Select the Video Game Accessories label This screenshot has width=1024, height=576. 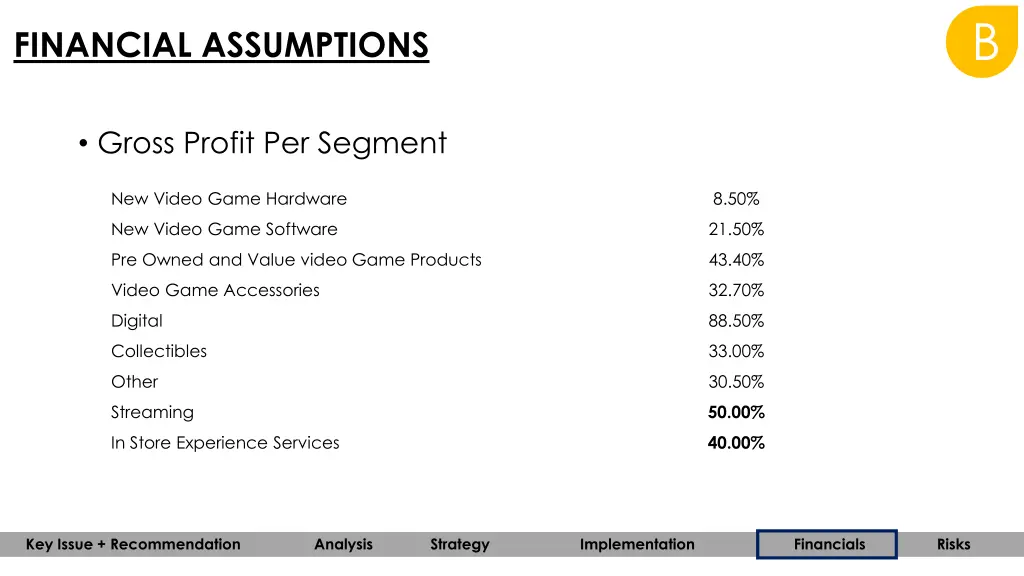point(215,290)
